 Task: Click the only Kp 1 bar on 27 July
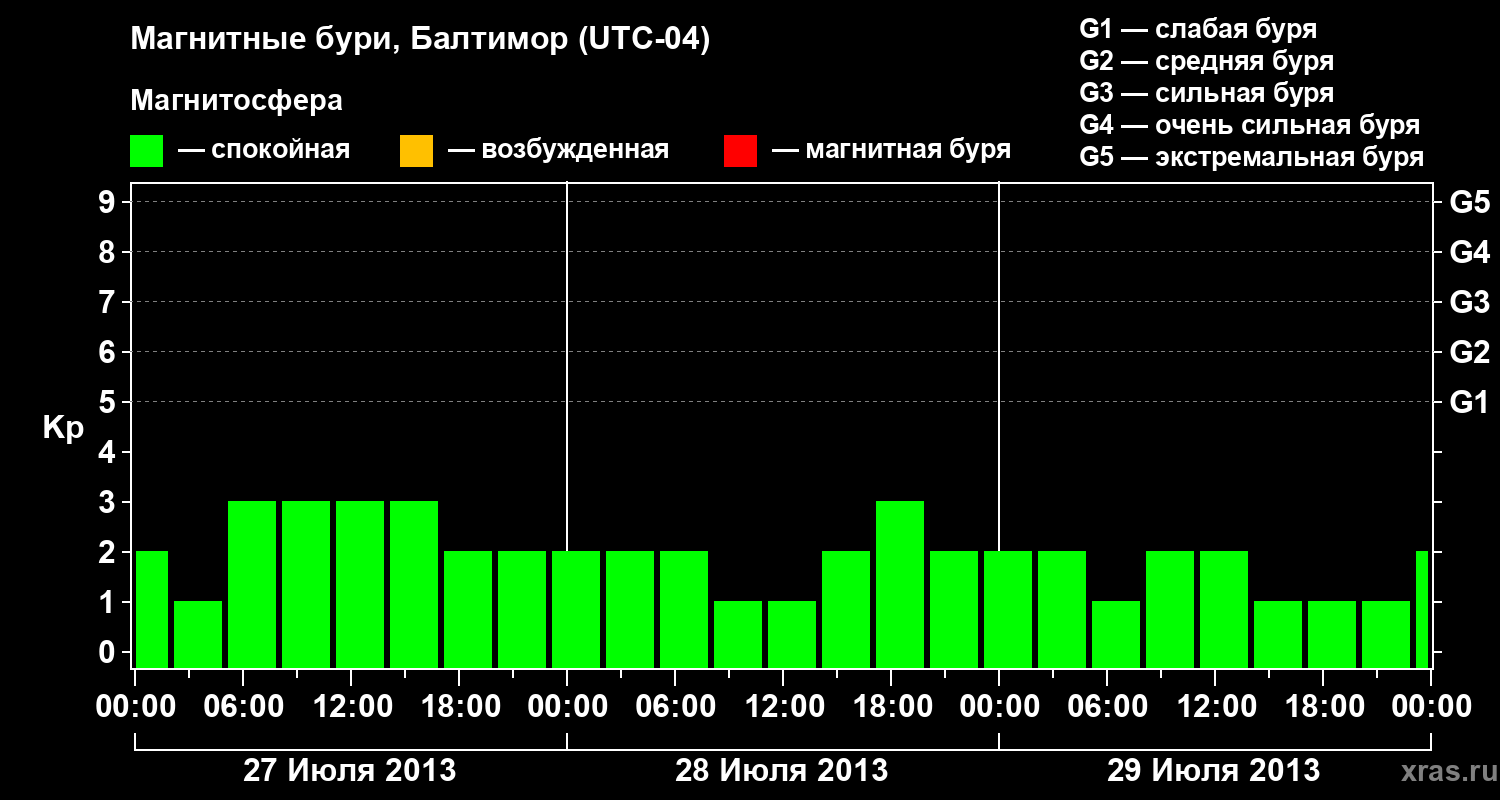[x=198, y=634]
